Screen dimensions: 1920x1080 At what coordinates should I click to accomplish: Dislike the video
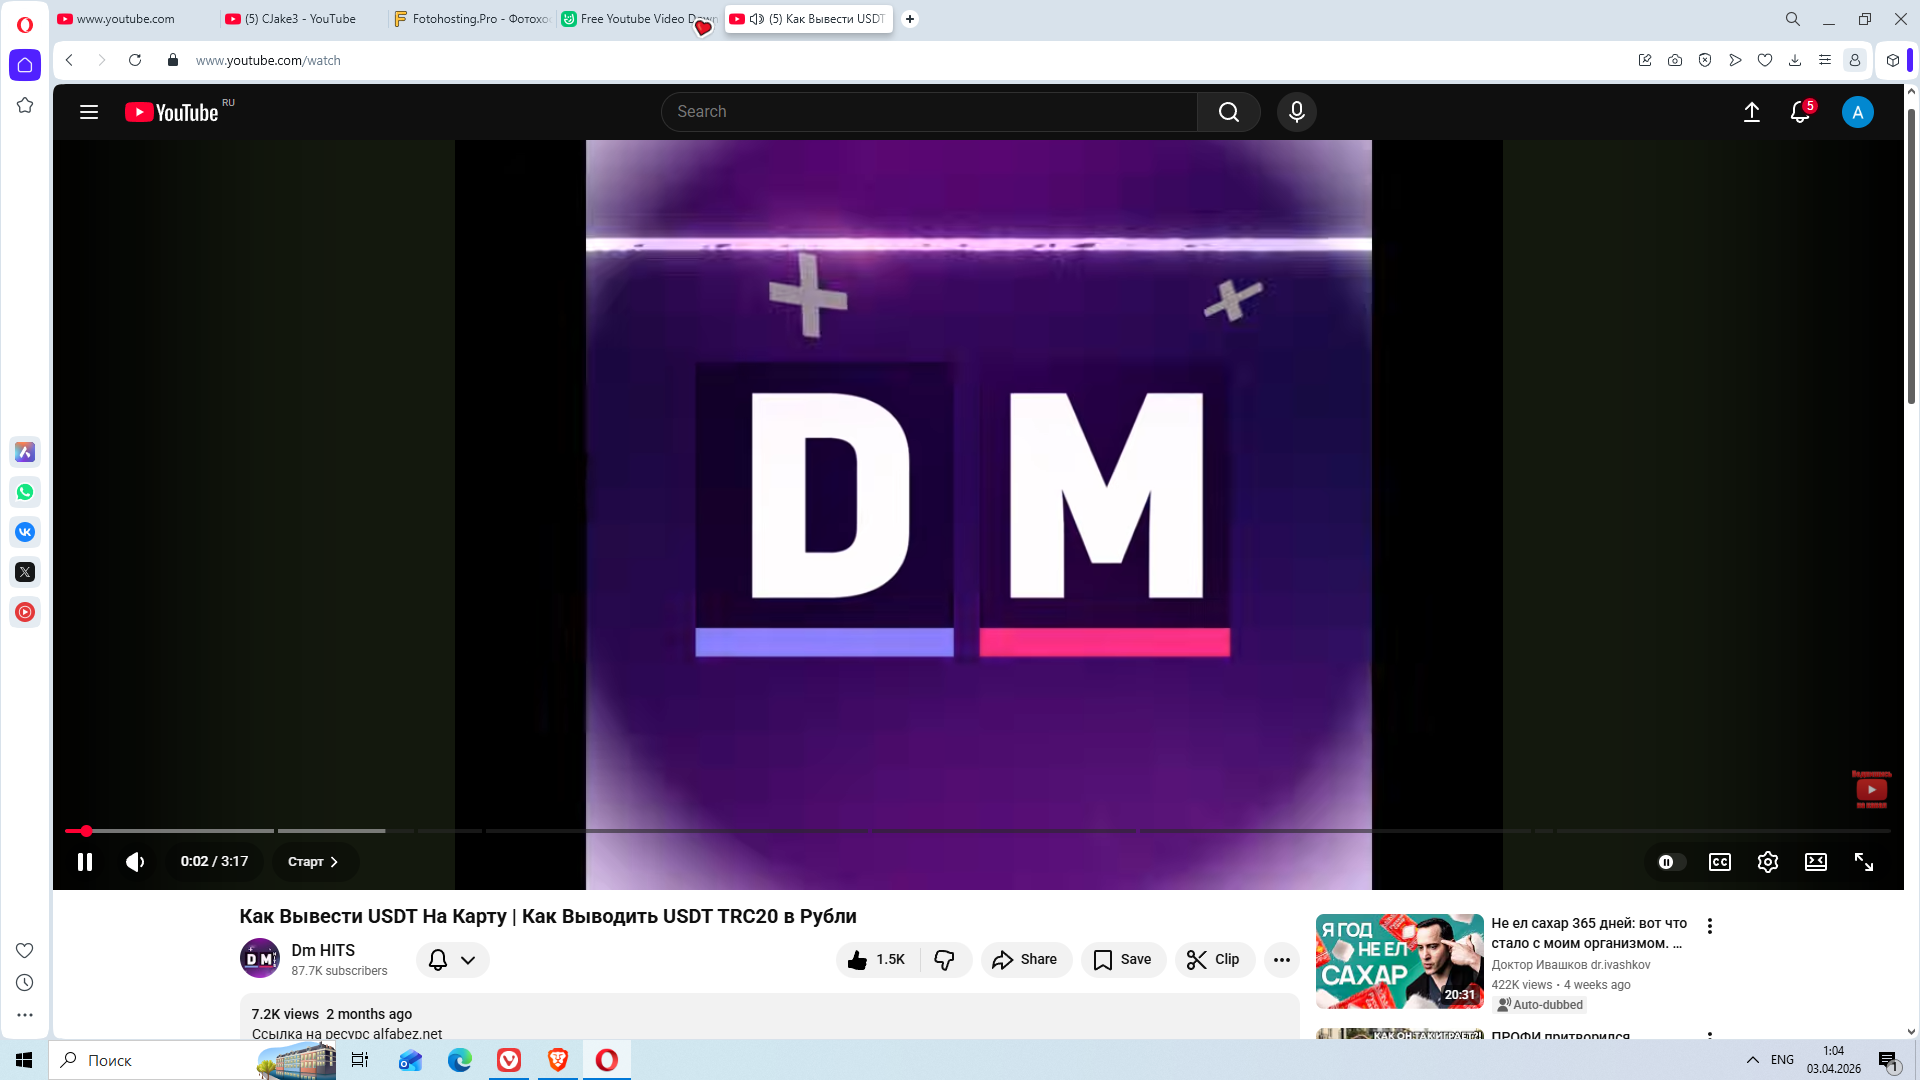[944, 960]
